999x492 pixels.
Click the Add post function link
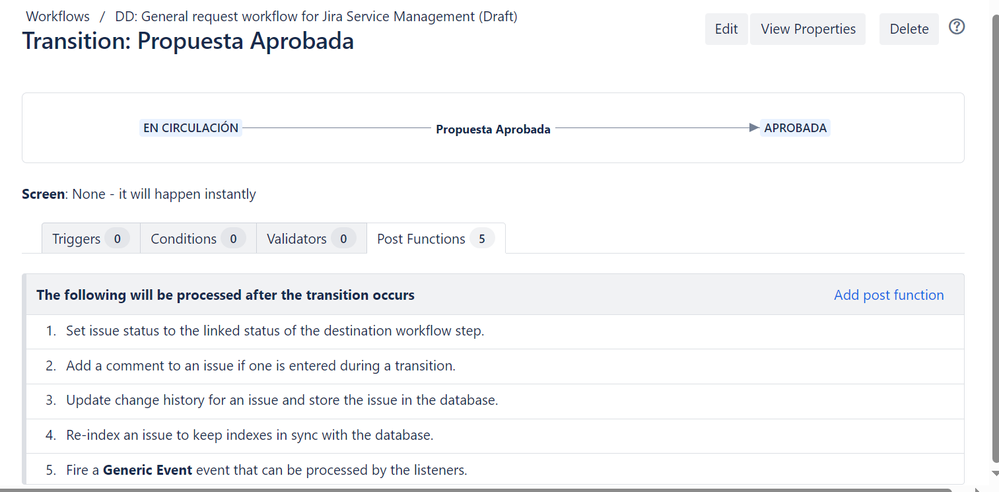(889, 295)
